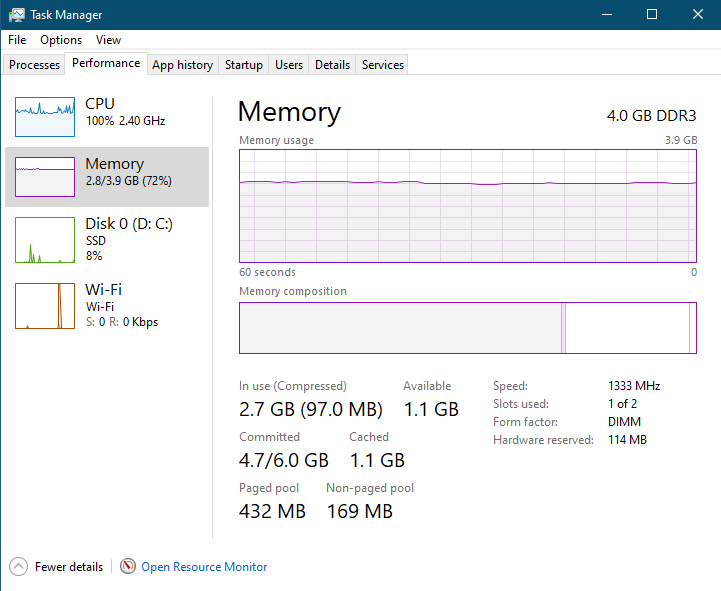Switch to the App history tab
This screenshot has width=721, height=591.
tap(183, 65)
